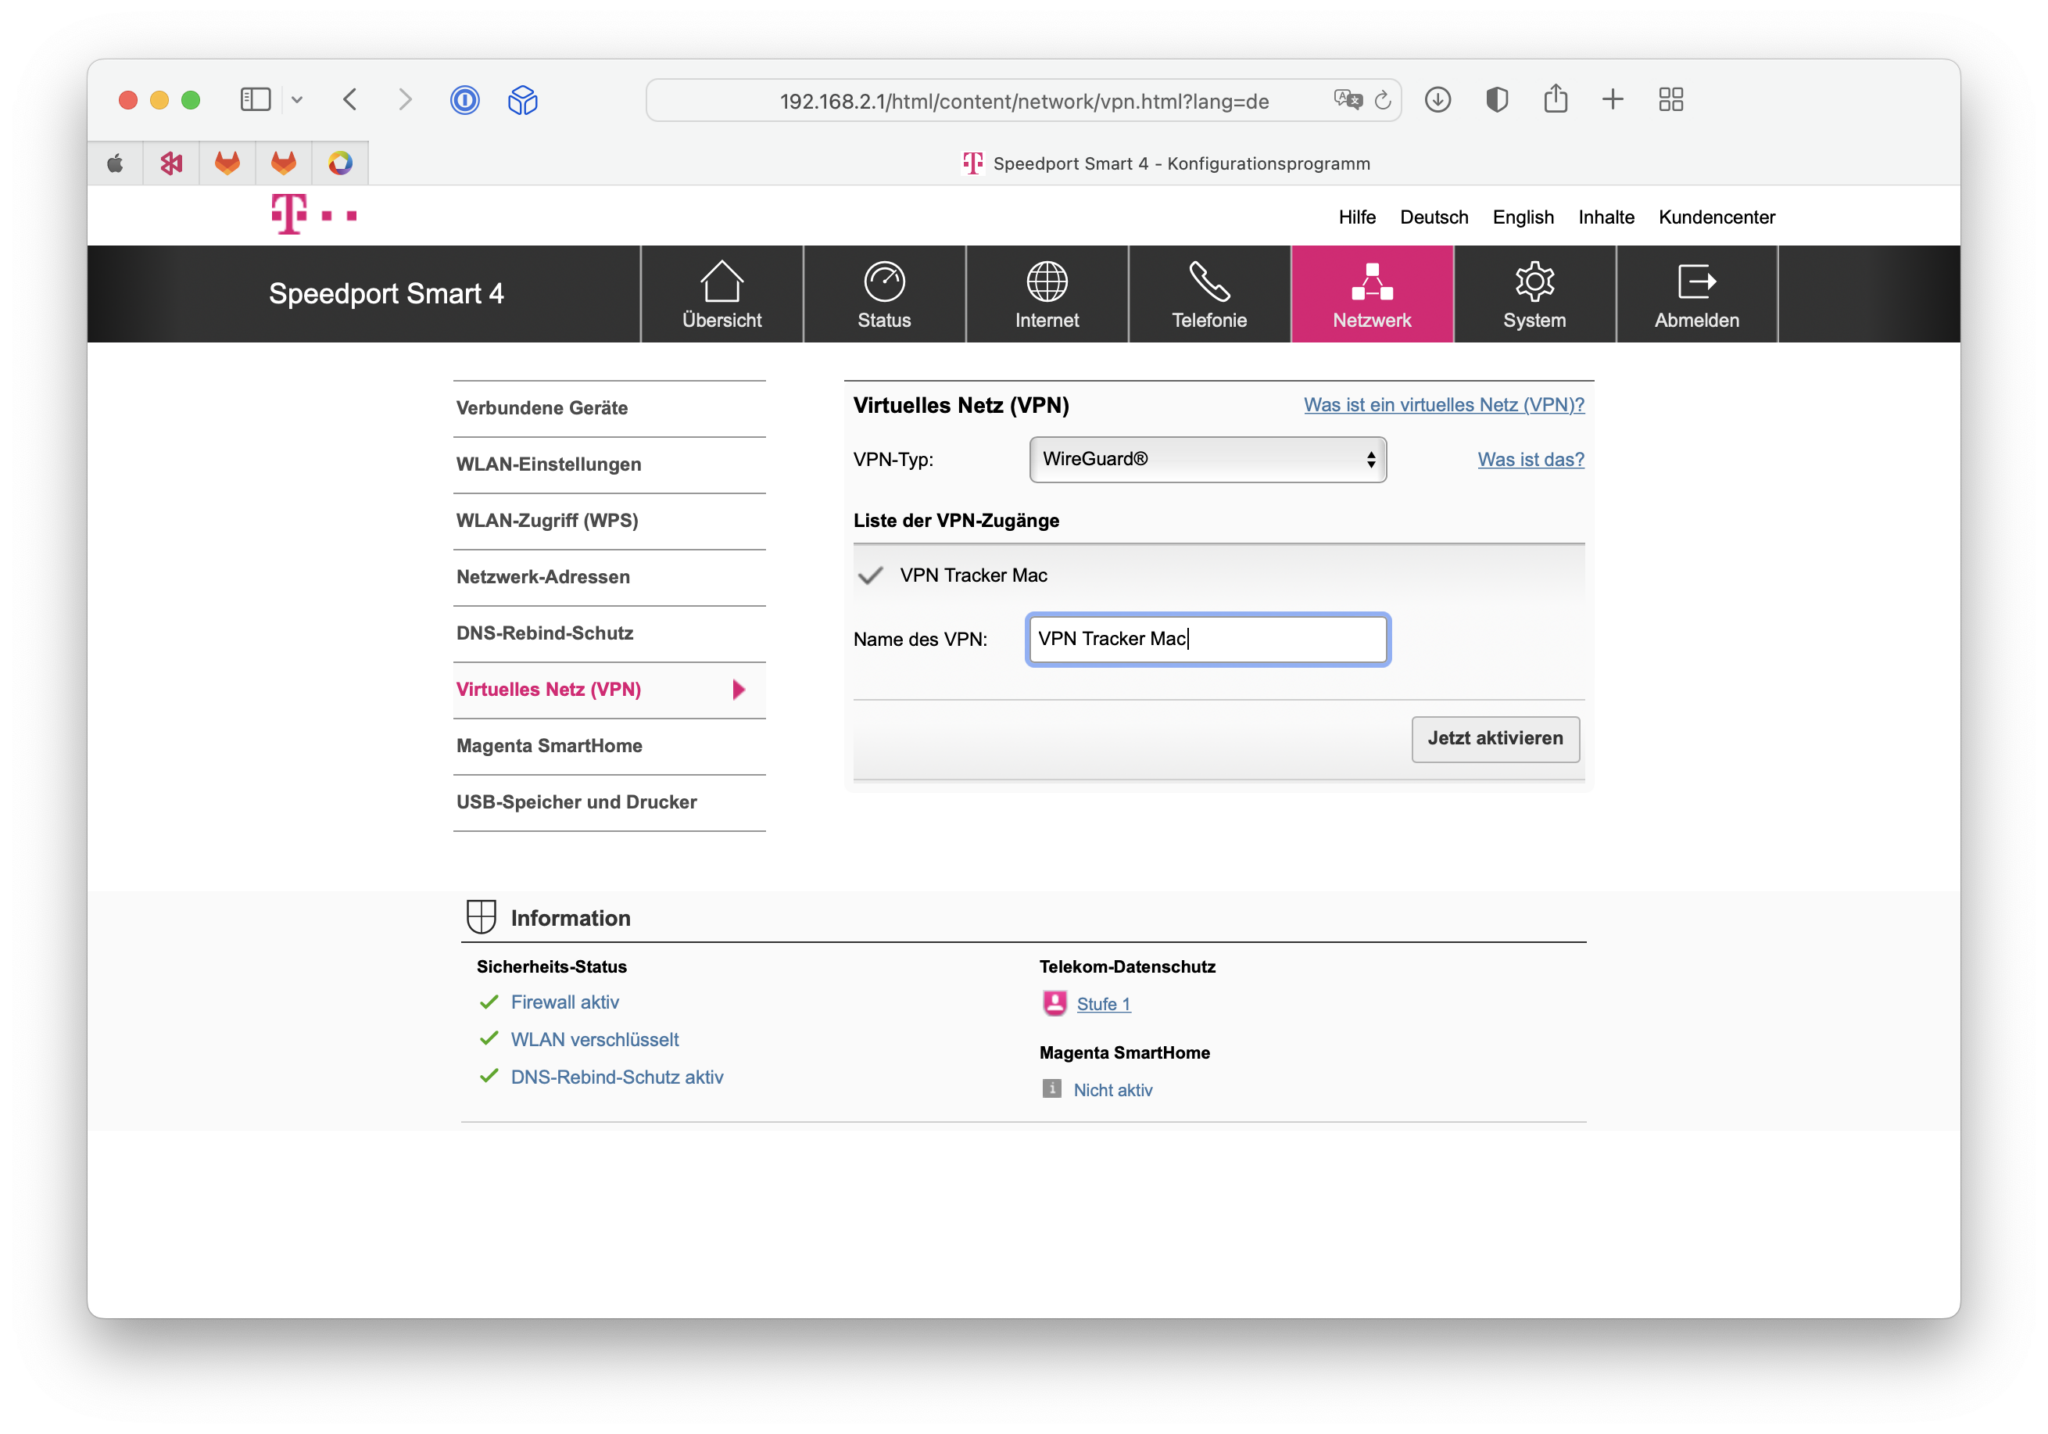Image resolution: width=2048 pixels, height=1434 pixels.
Task: Click WLAN verschlüsselt status link
Action: pyautogui.click(x=595, y=1040)
